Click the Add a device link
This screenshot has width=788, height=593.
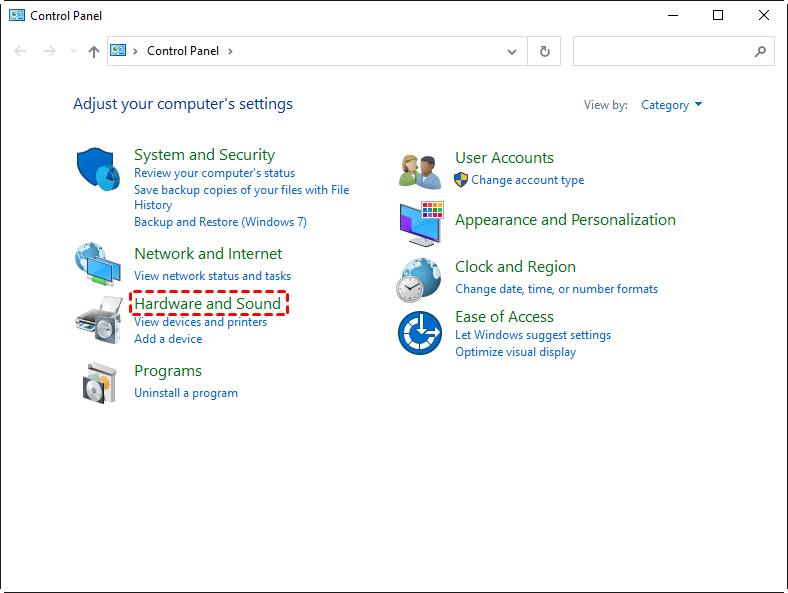click(x=168, y=339)
